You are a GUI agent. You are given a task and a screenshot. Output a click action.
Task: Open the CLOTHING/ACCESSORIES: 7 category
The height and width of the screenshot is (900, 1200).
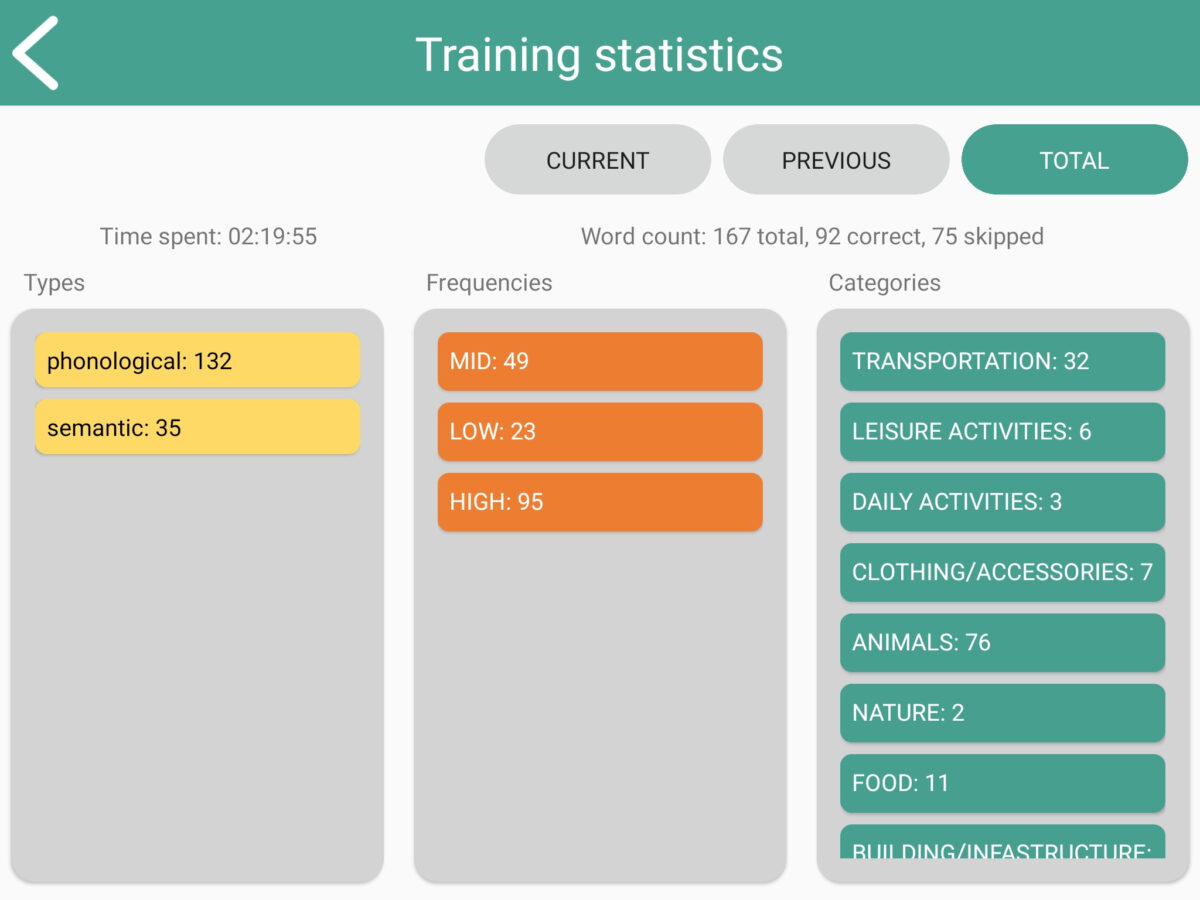point(1002,572)
